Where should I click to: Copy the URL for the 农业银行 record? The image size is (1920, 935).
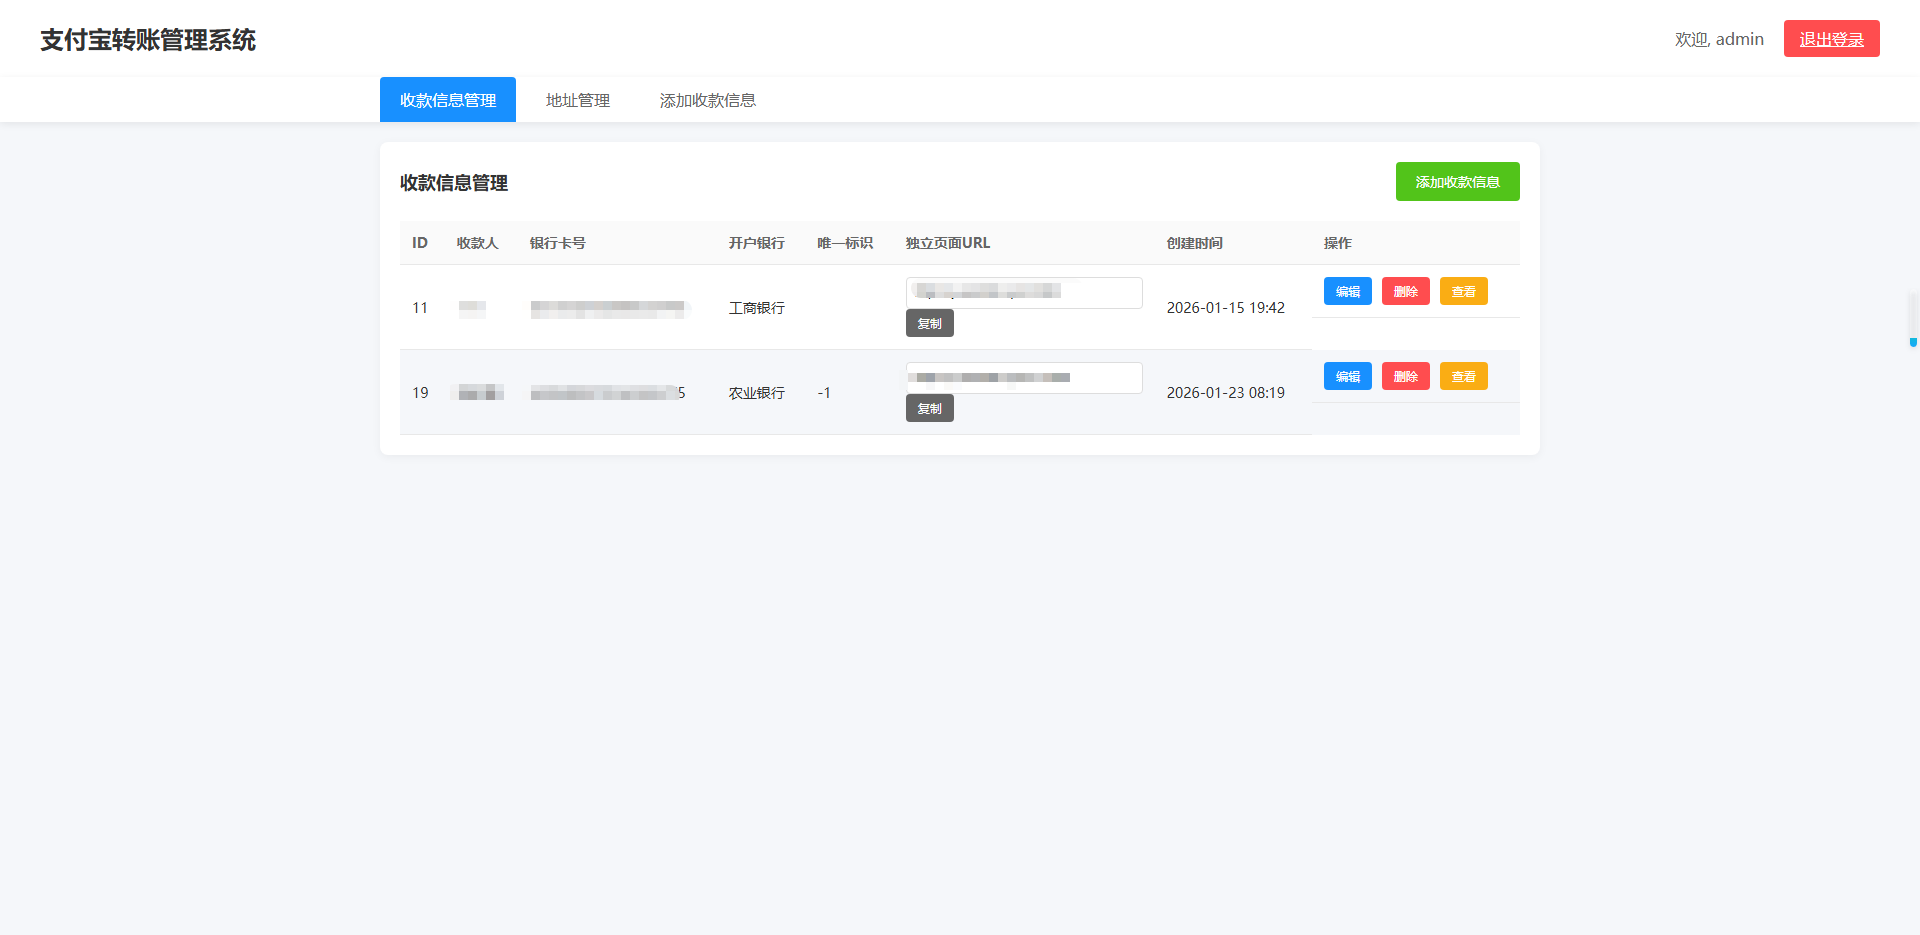[x=929, y=408]
